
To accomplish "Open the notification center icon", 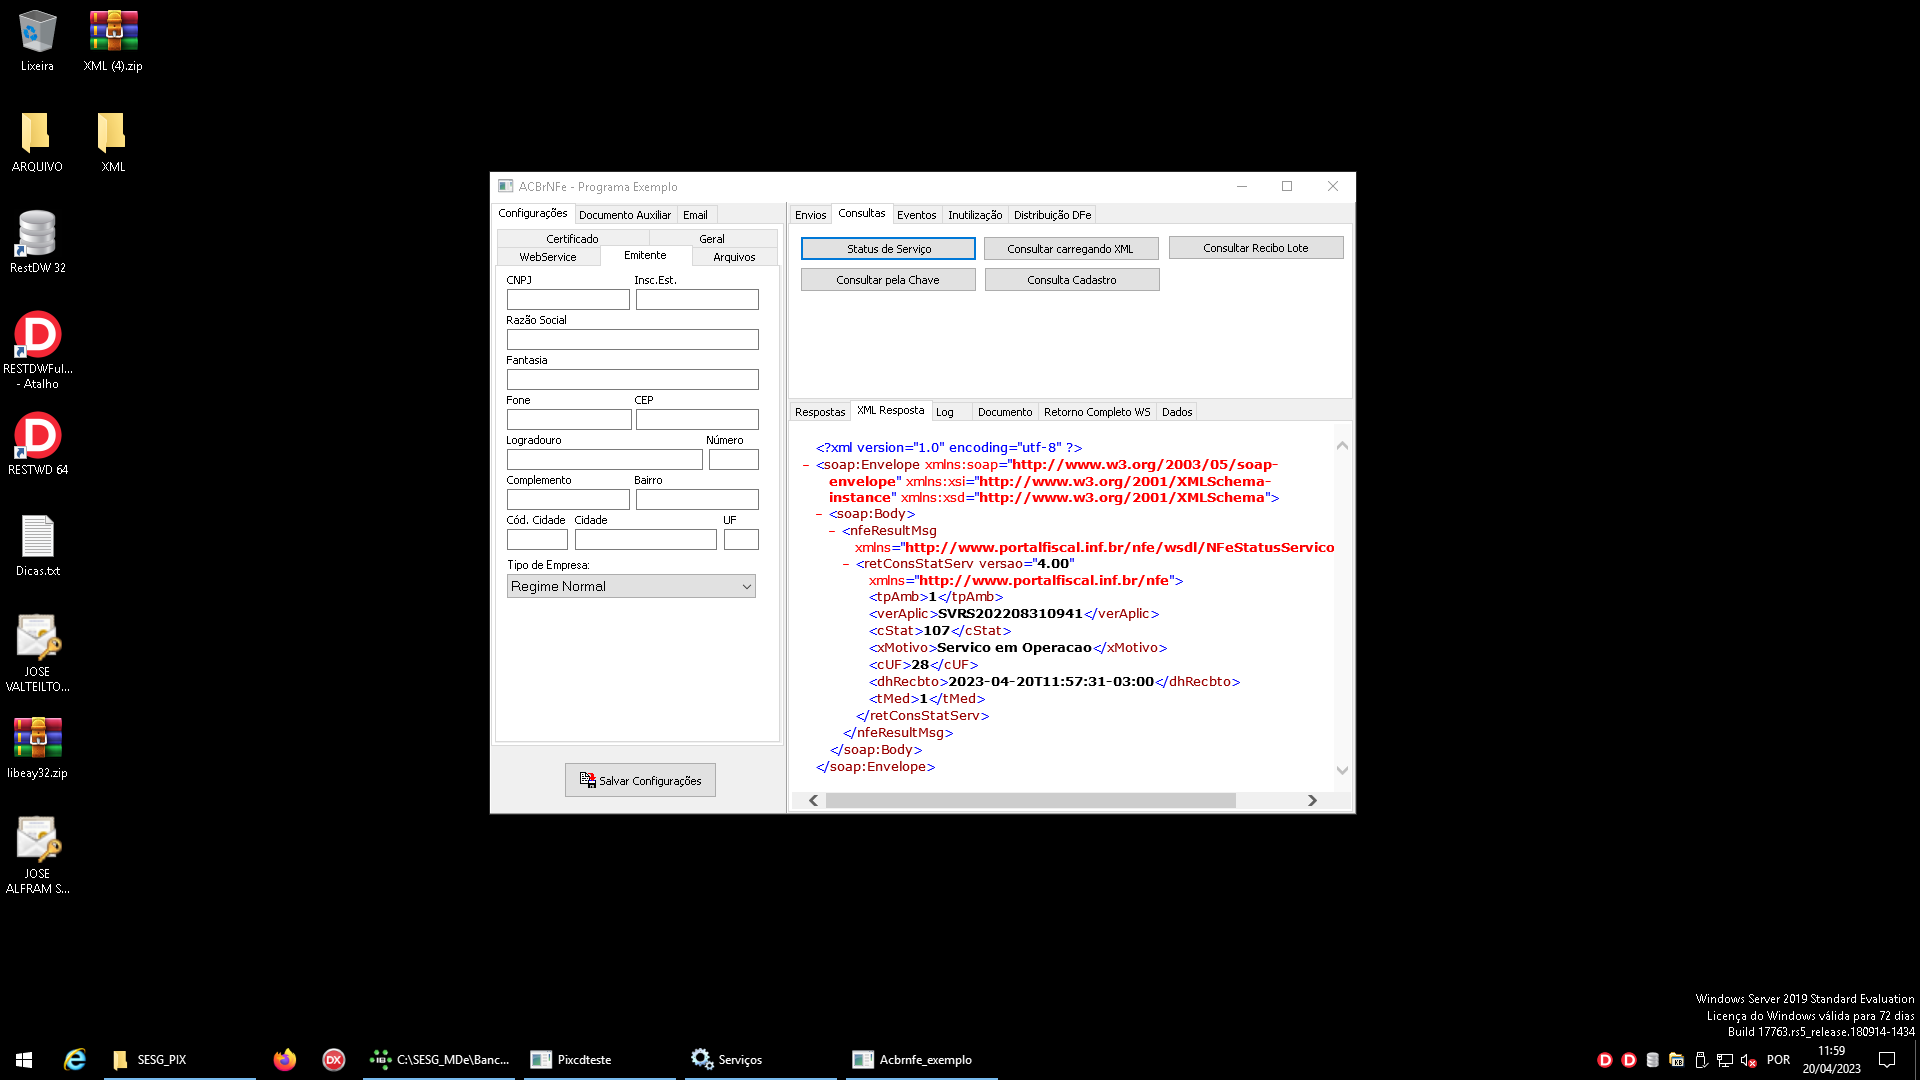I will click(1887, 1060).
